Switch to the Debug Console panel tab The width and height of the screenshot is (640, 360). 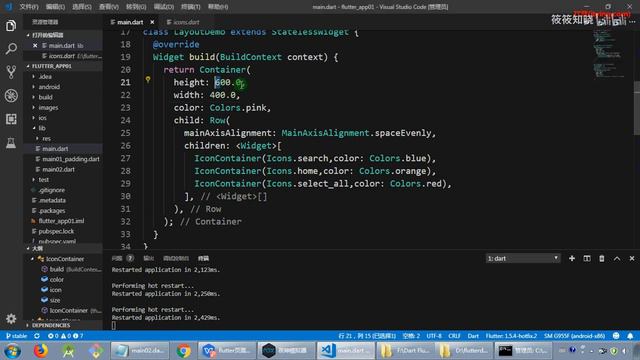176,258
